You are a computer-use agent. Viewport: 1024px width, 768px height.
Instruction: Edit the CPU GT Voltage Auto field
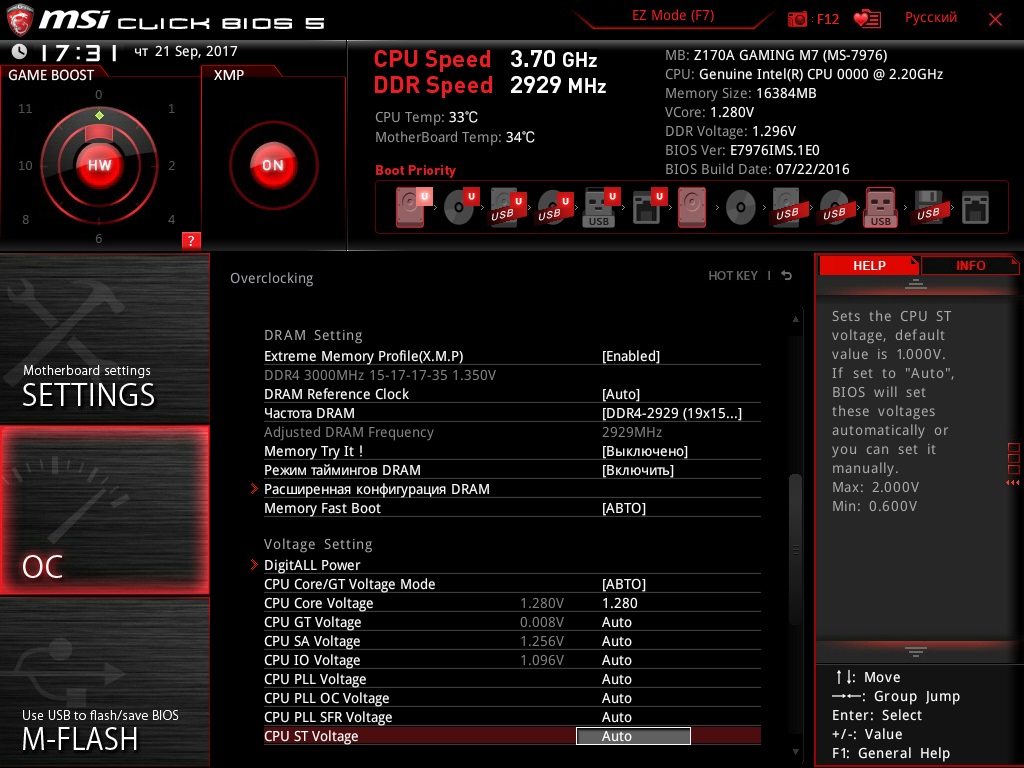coord(616,622)
